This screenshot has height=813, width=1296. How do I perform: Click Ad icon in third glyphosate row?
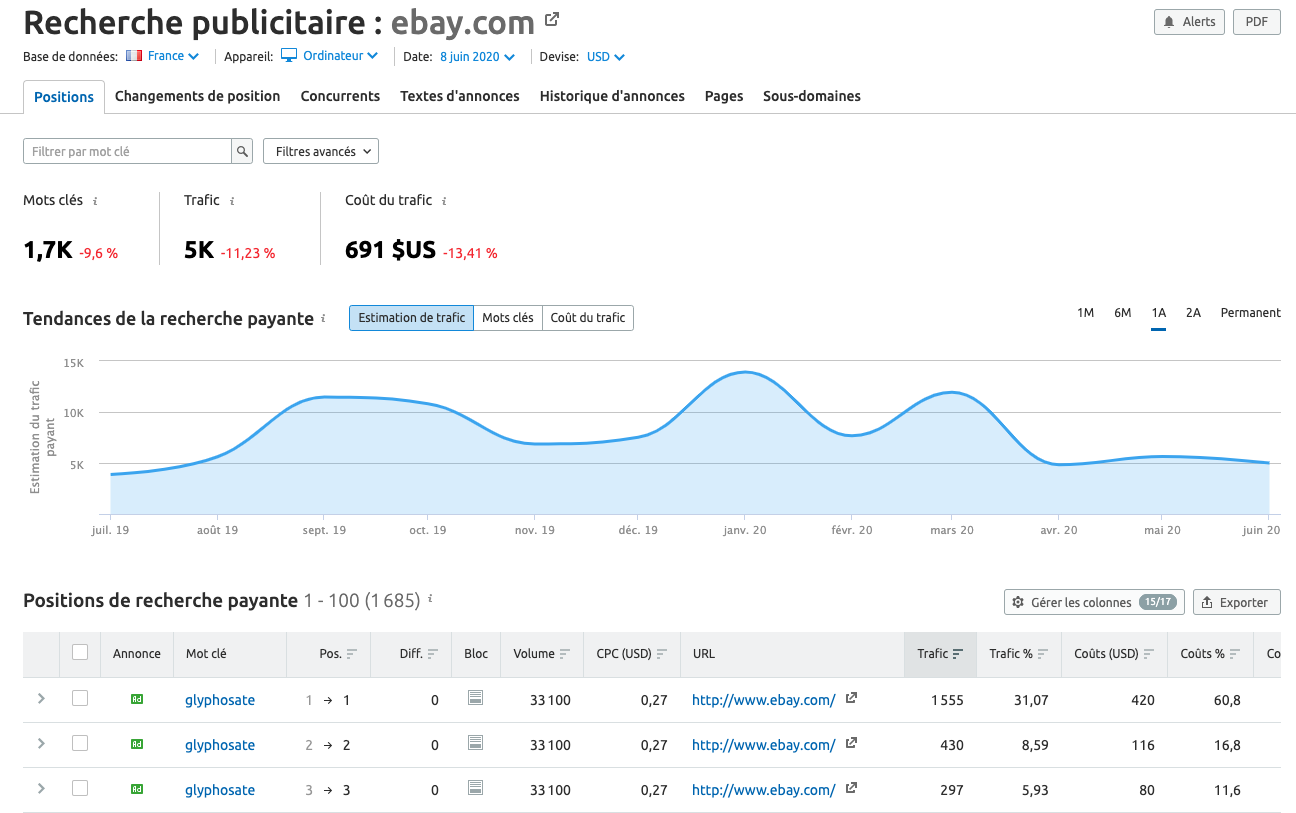pyautogui.click(x=137, y=790)
